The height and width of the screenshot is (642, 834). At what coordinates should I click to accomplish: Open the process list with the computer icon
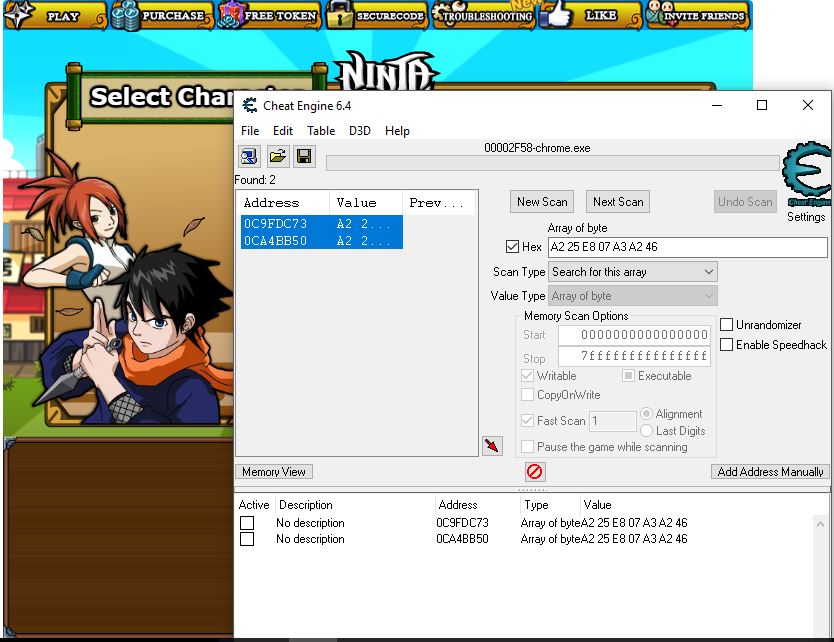[248, 156]
